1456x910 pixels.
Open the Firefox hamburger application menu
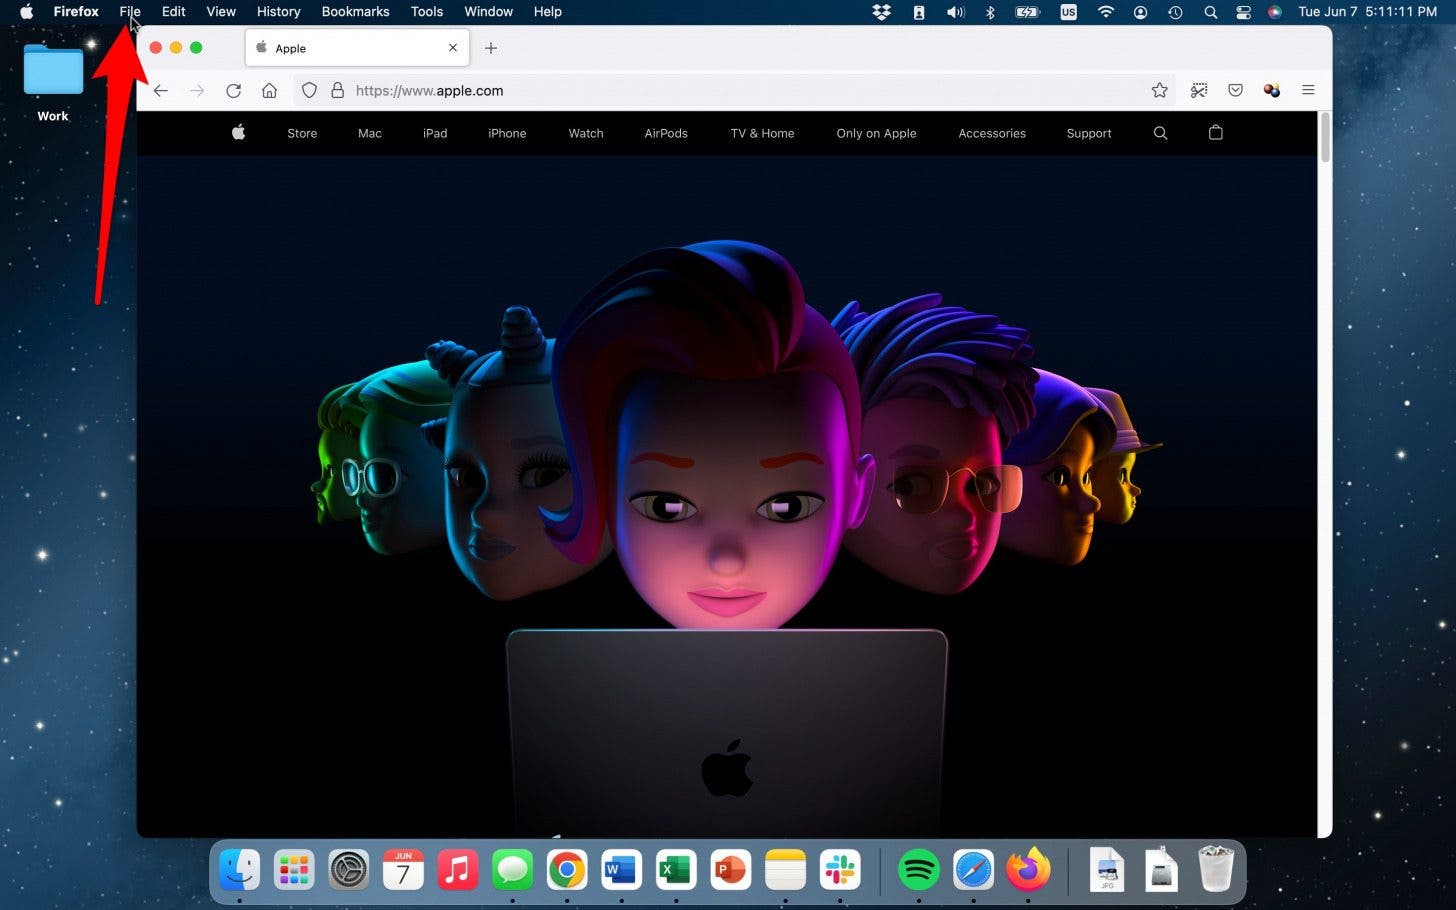(1308, 90)
